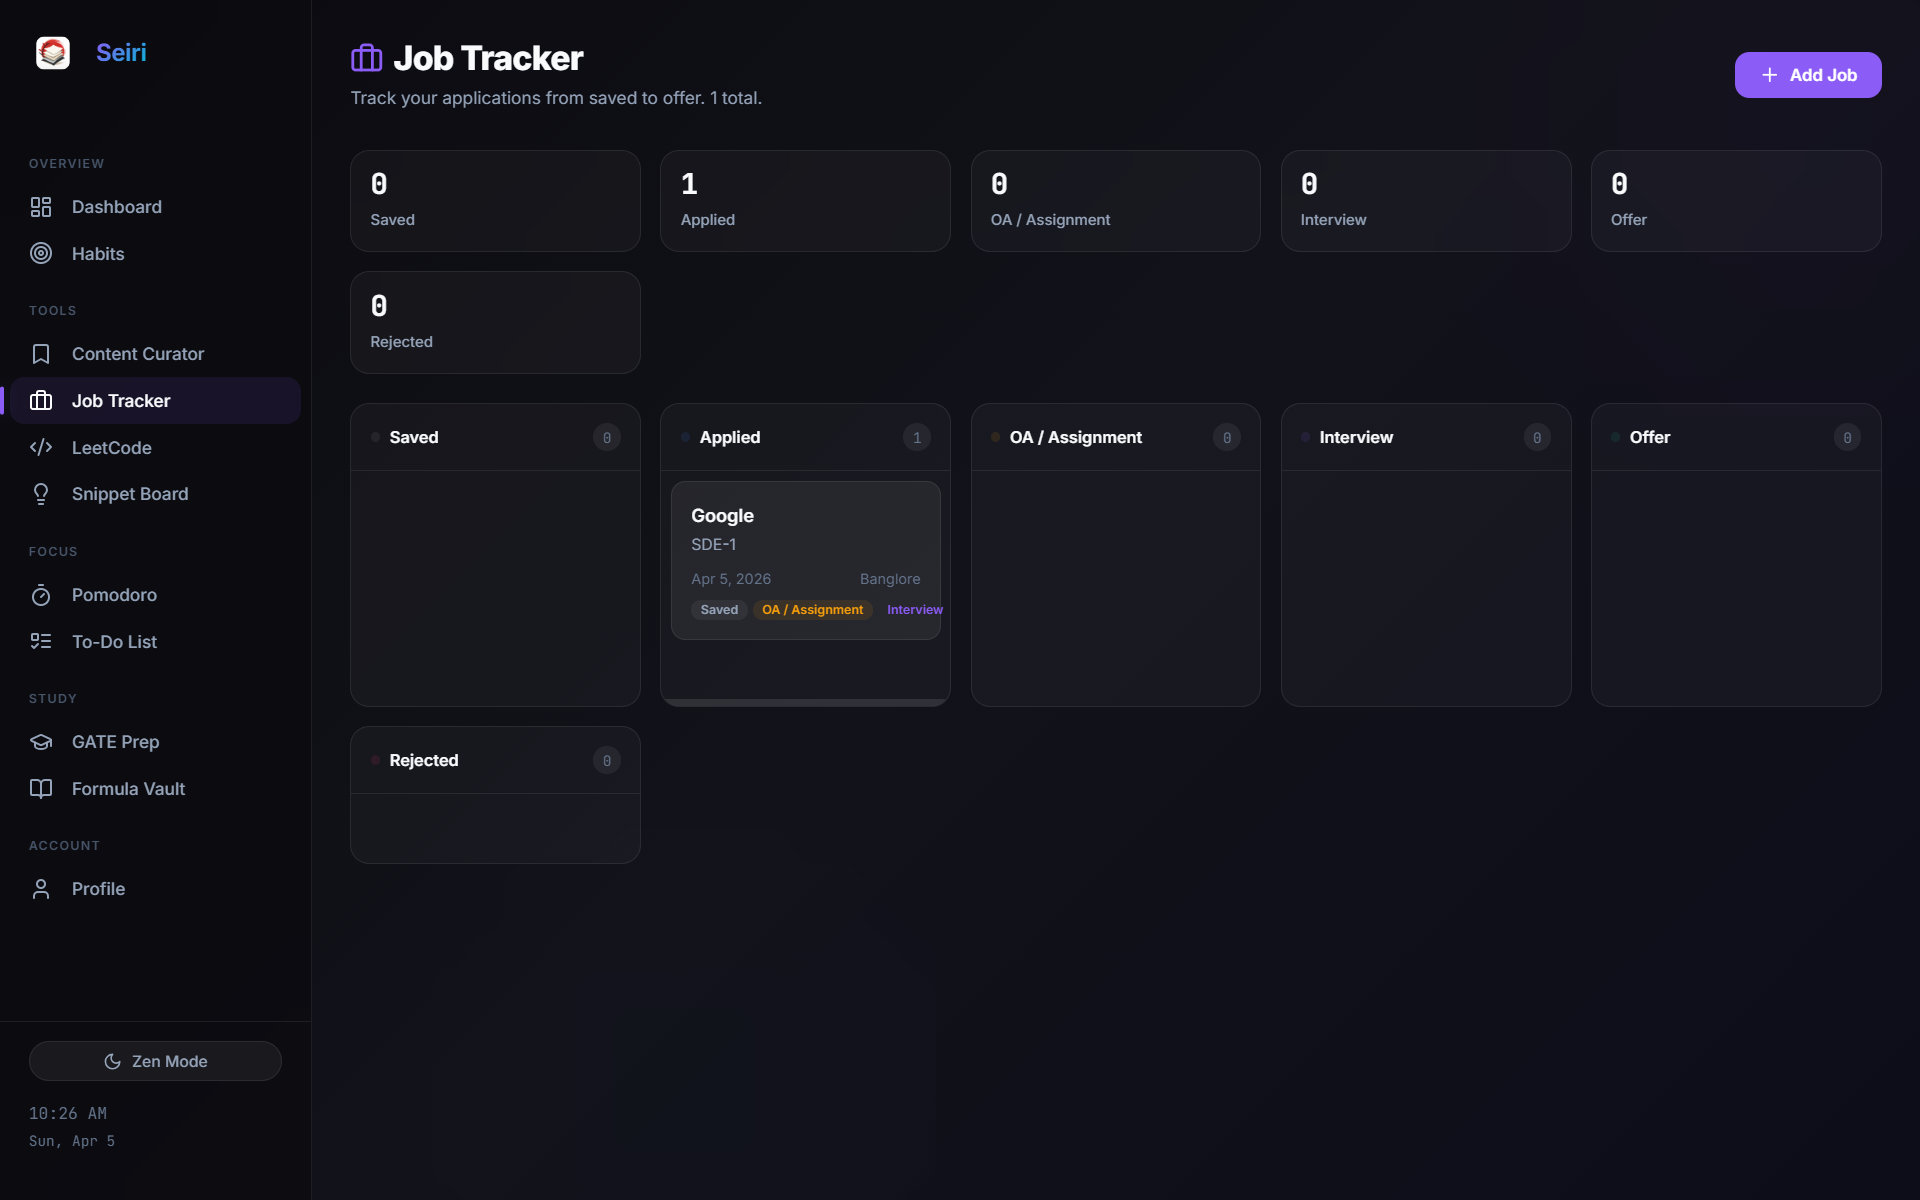Click the Applied stat card
This screenshot has height=1200, width=1920.
click(x=805, y=201)
